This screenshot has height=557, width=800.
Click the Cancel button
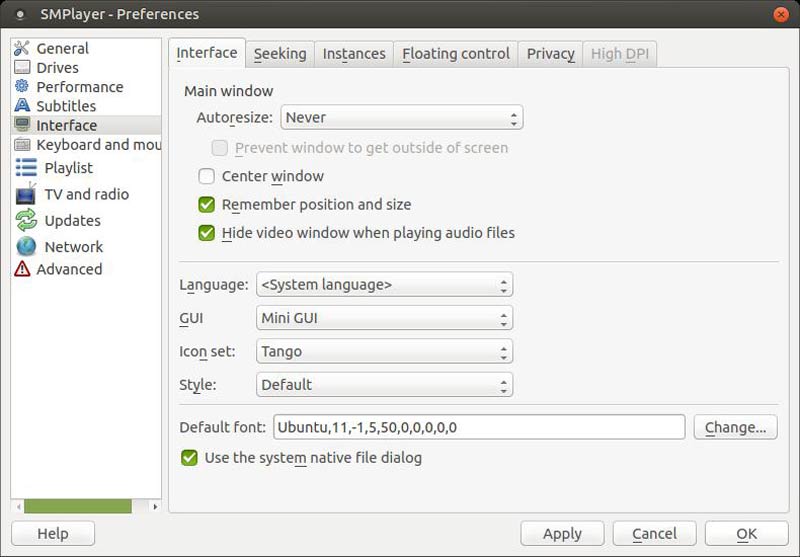click(655, 534)
